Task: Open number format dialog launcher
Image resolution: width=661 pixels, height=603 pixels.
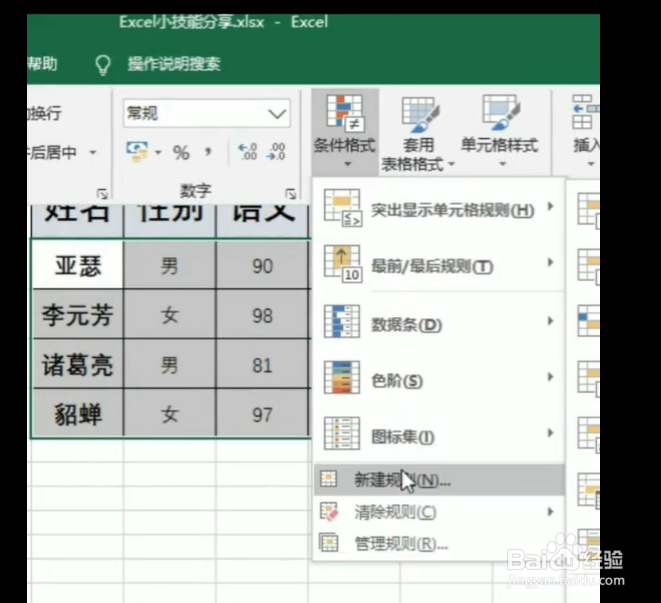Action: pos(290,194)
